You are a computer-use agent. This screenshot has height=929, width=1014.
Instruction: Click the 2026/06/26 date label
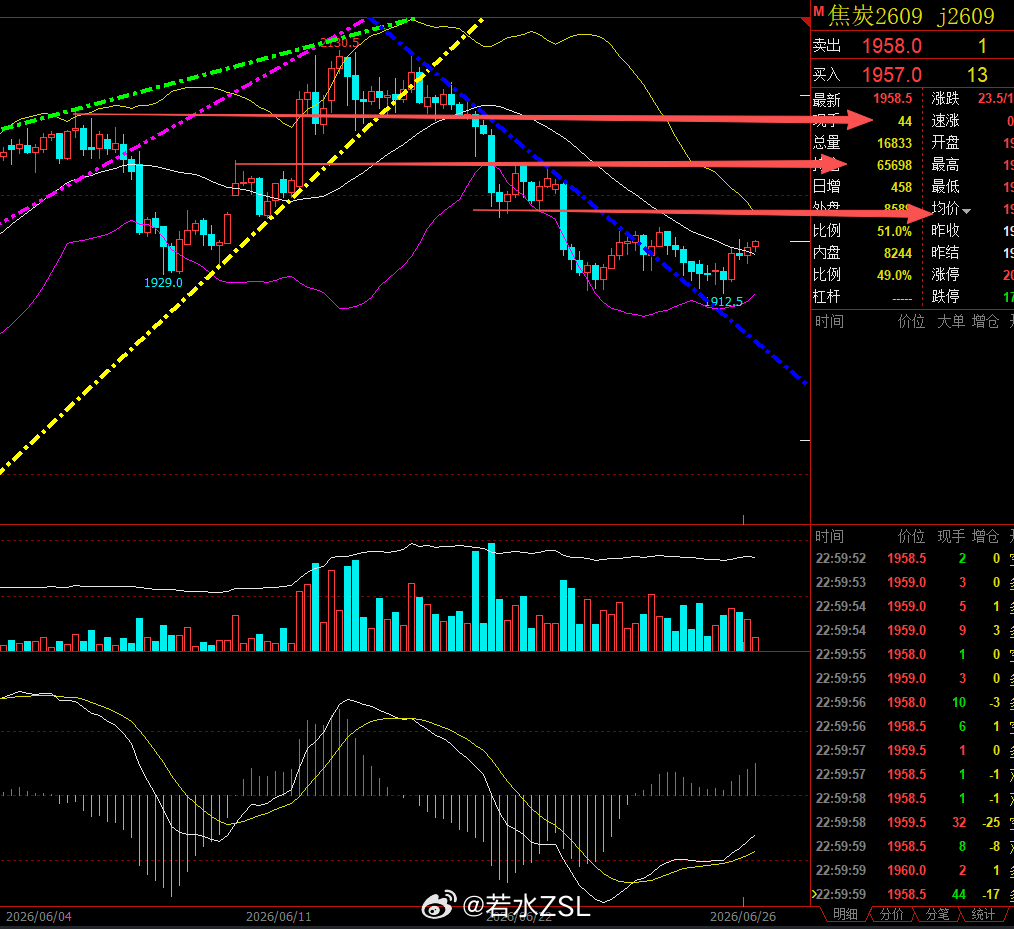pos(742,917)
